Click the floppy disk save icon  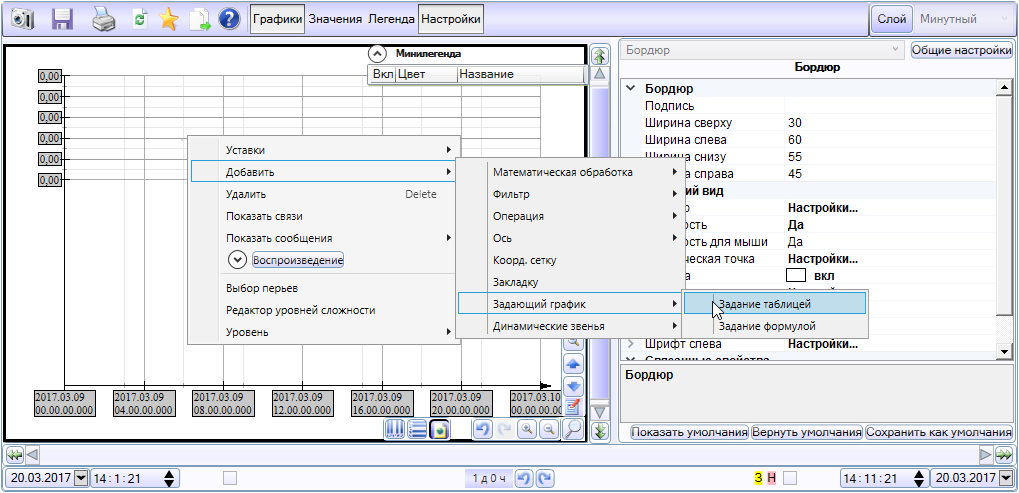click(62, 19)
